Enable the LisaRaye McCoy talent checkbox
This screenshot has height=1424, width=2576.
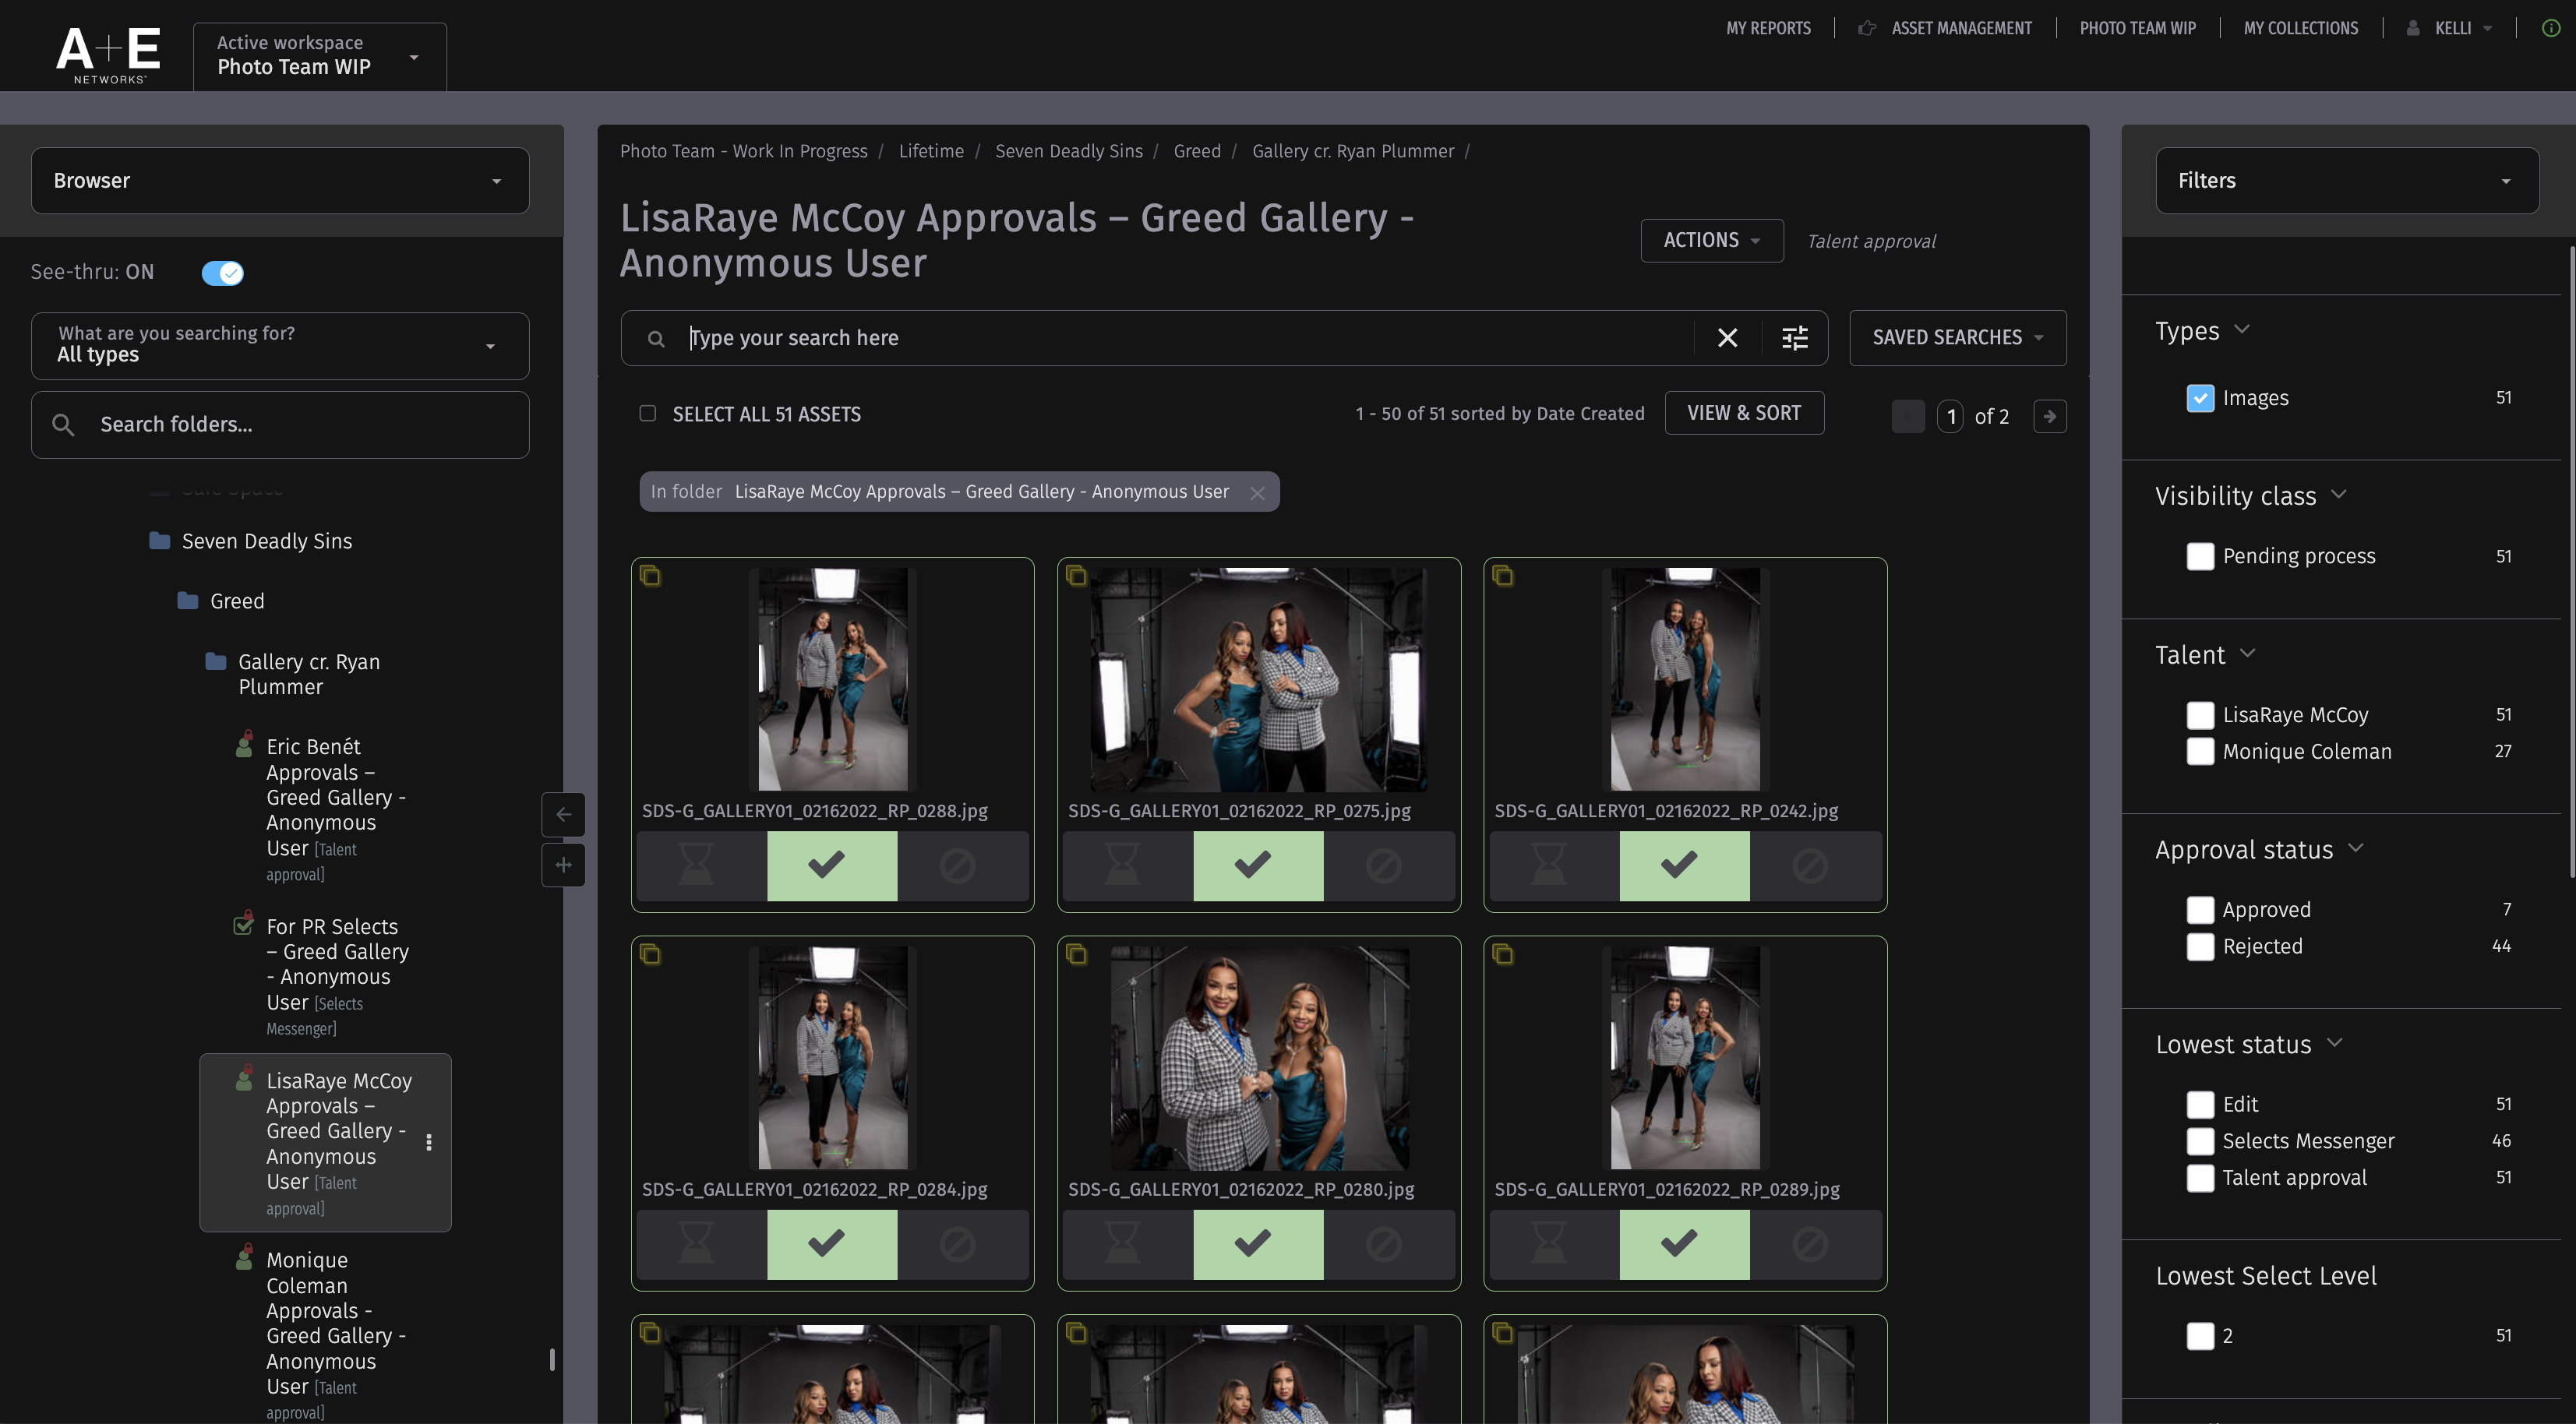click(x=2200, y=714)
